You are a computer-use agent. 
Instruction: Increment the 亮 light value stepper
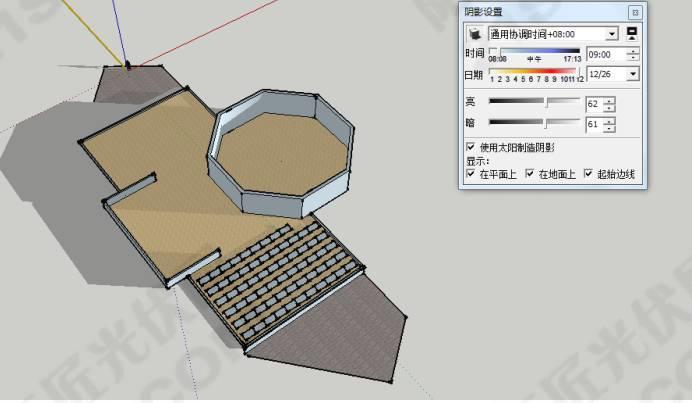[610, 100]
